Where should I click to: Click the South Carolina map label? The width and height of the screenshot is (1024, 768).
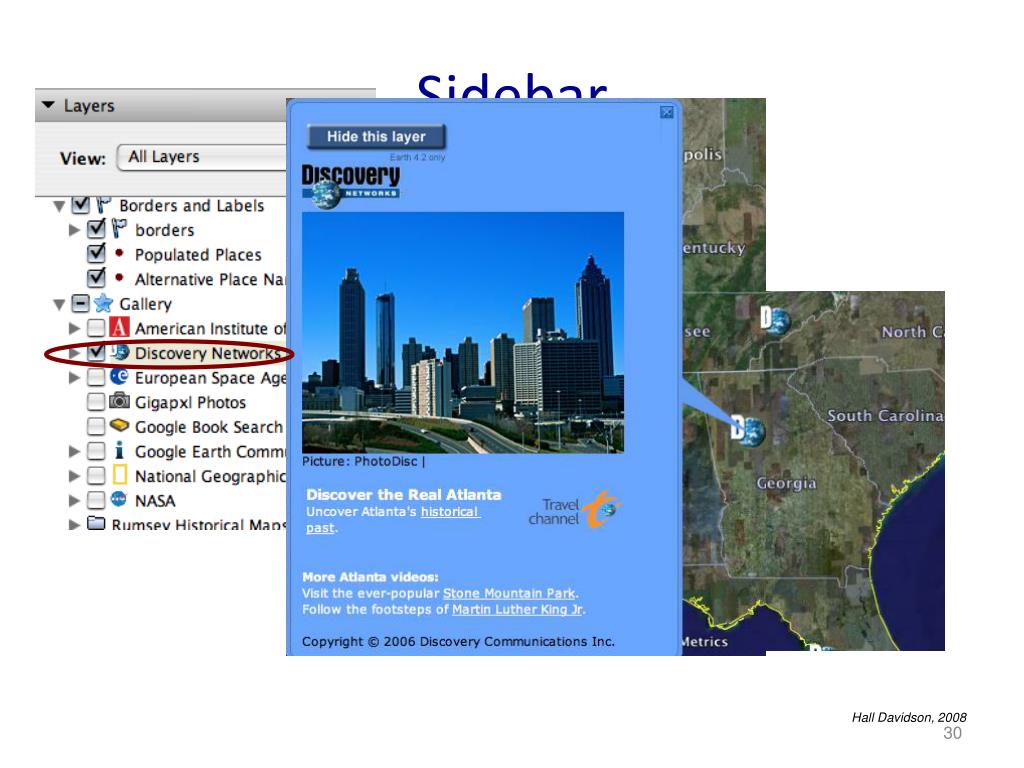click(x=885, y=416)
